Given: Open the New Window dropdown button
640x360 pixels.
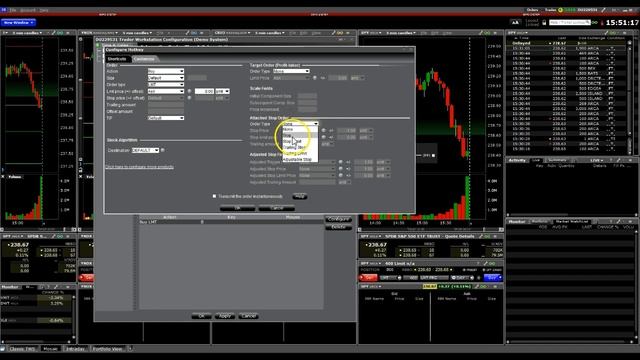Looking at the screenshot, I should tap(18, 22).
